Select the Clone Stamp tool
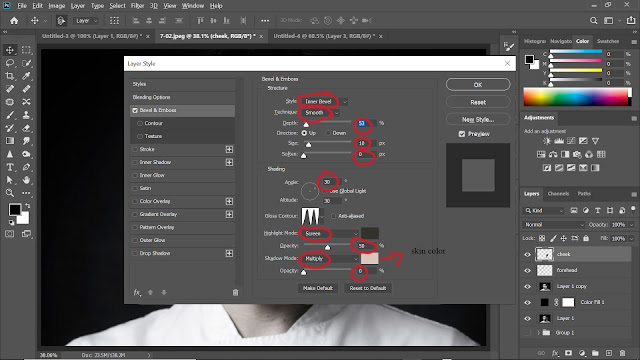 point(27,115)
